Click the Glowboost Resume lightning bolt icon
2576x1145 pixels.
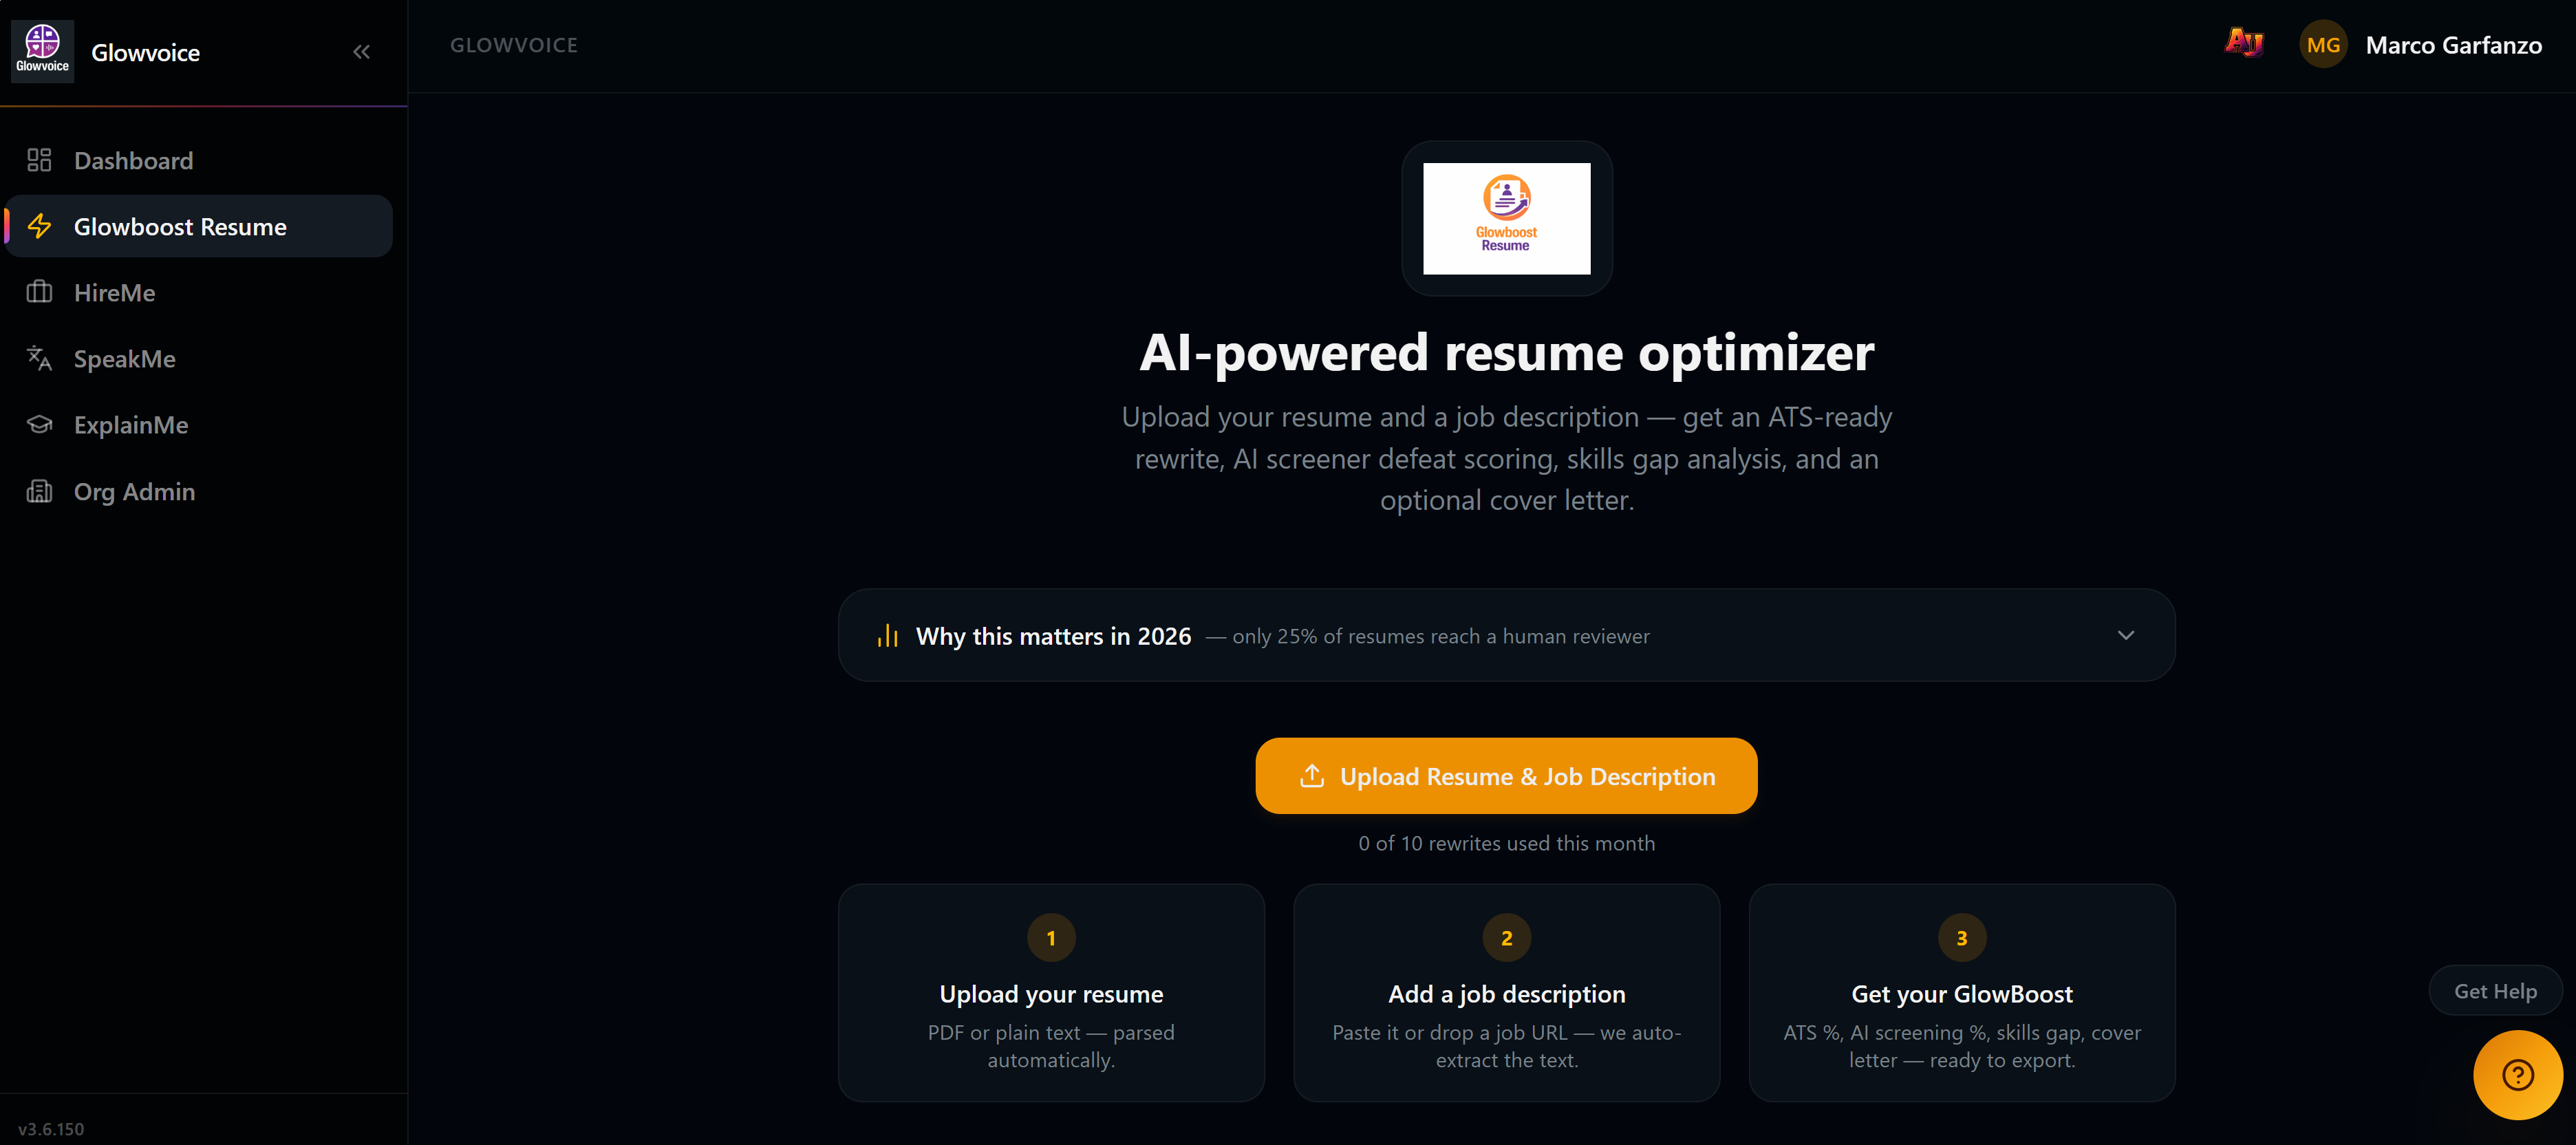pos(39,226)
